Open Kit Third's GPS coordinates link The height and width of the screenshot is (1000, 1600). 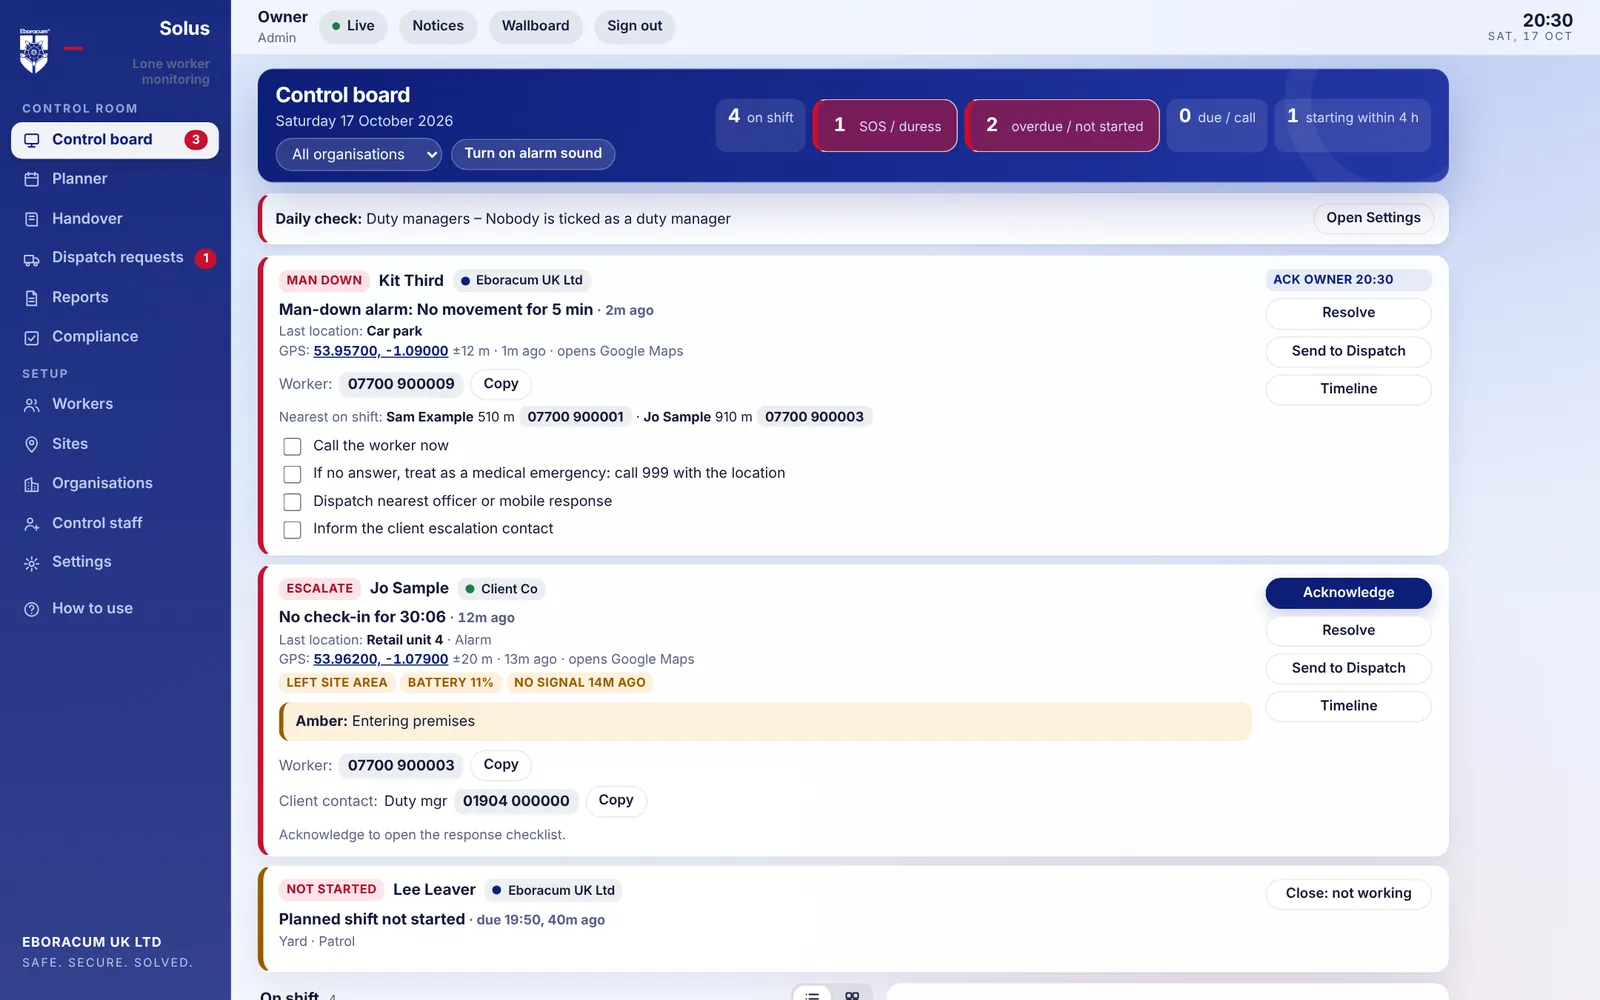pyautogui.click(x=381, y=351)
